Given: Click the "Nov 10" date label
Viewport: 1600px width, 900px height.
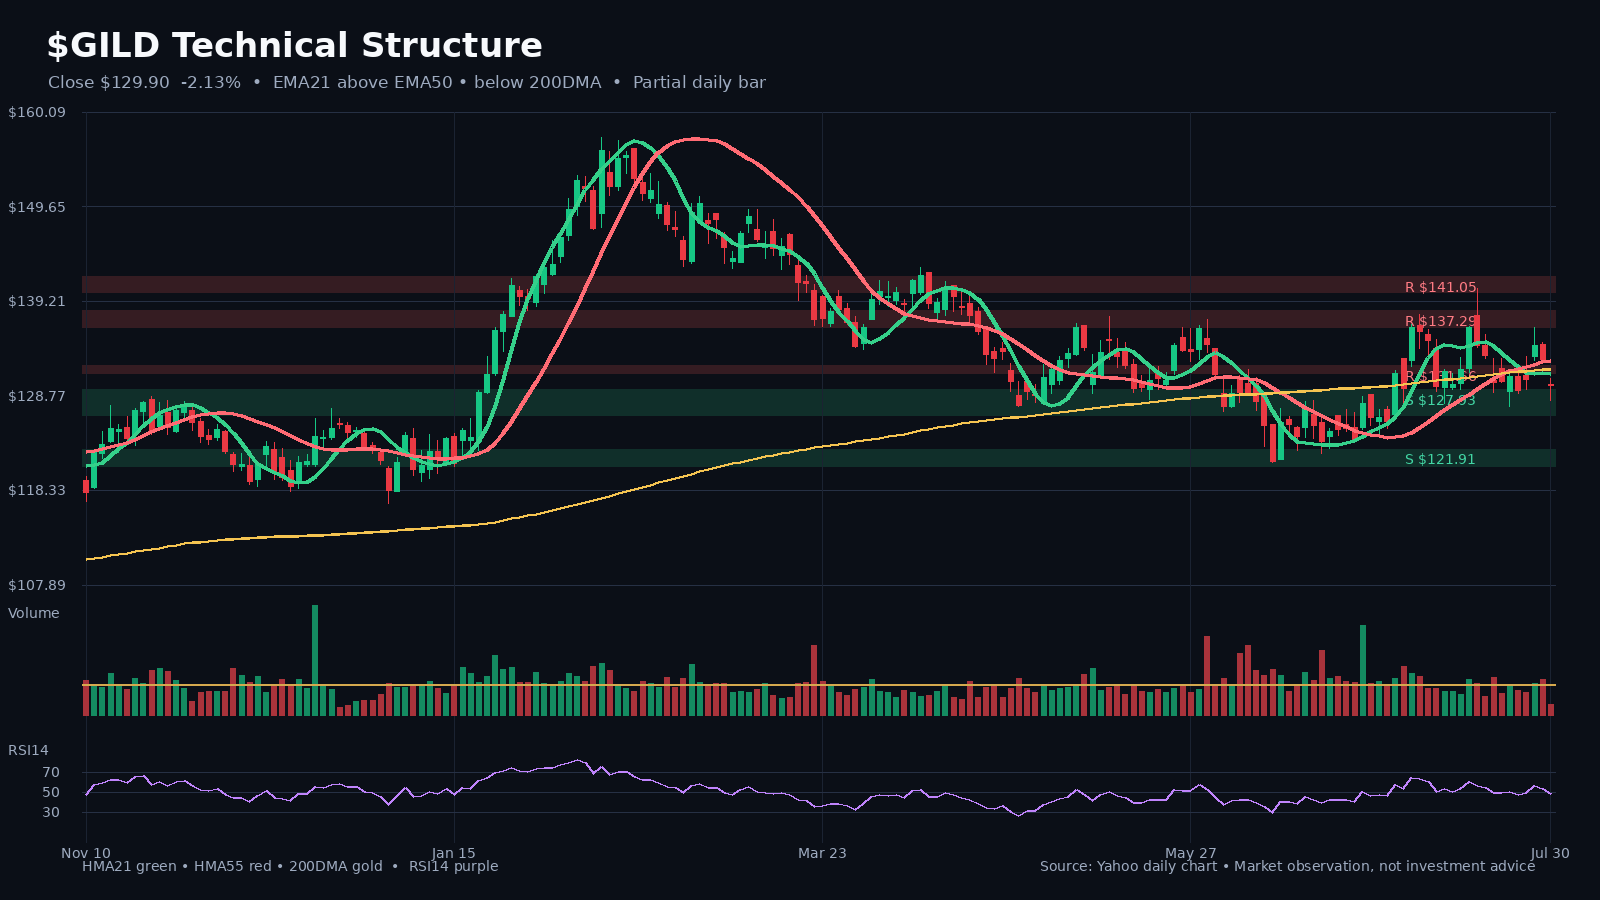Looking at the screenshot, I should pyautogui.click(x=86, y=853).
